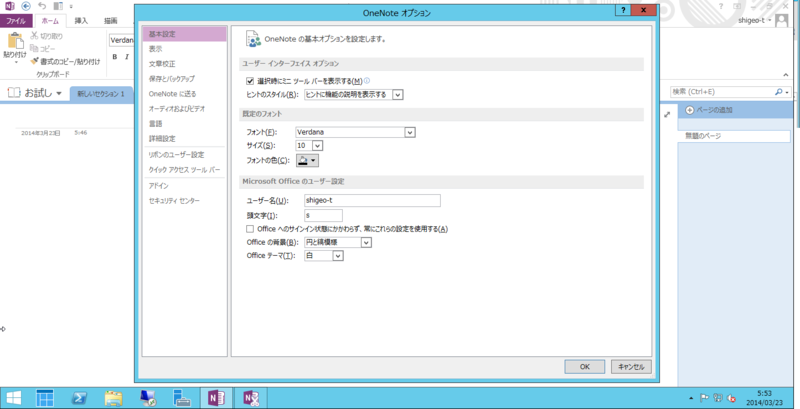Select セキュリティ センター category
The width and height of the screenshot is (800, 409).
[185, 201]
